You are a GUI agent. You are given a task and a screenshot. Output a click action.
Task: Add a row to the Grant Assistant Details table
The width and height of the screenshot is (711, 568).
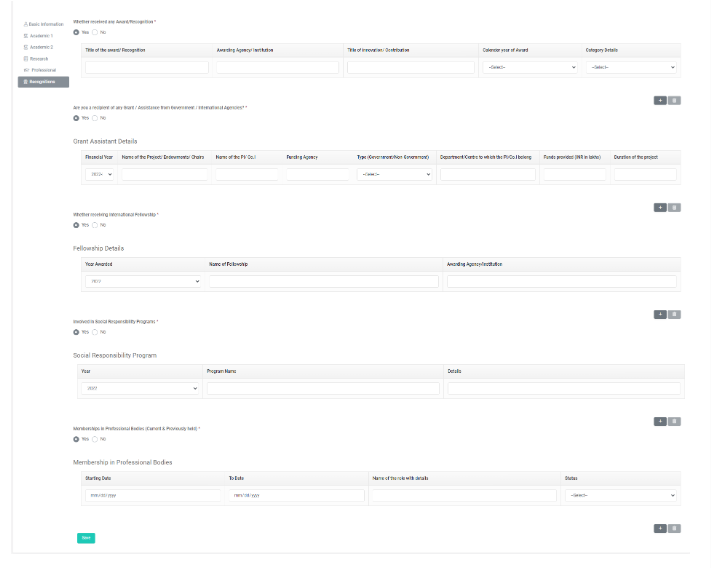[x=660, y=208]
